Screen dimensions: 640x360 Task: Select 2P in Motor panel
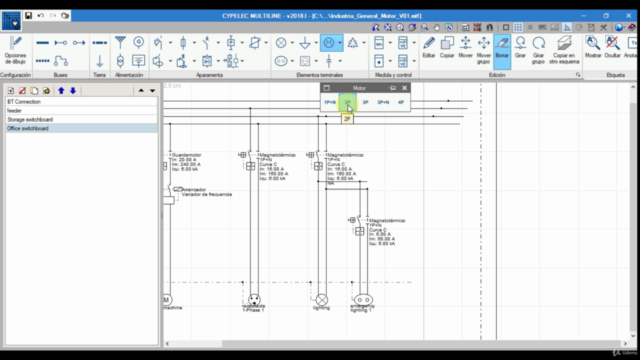pos(348,102)
